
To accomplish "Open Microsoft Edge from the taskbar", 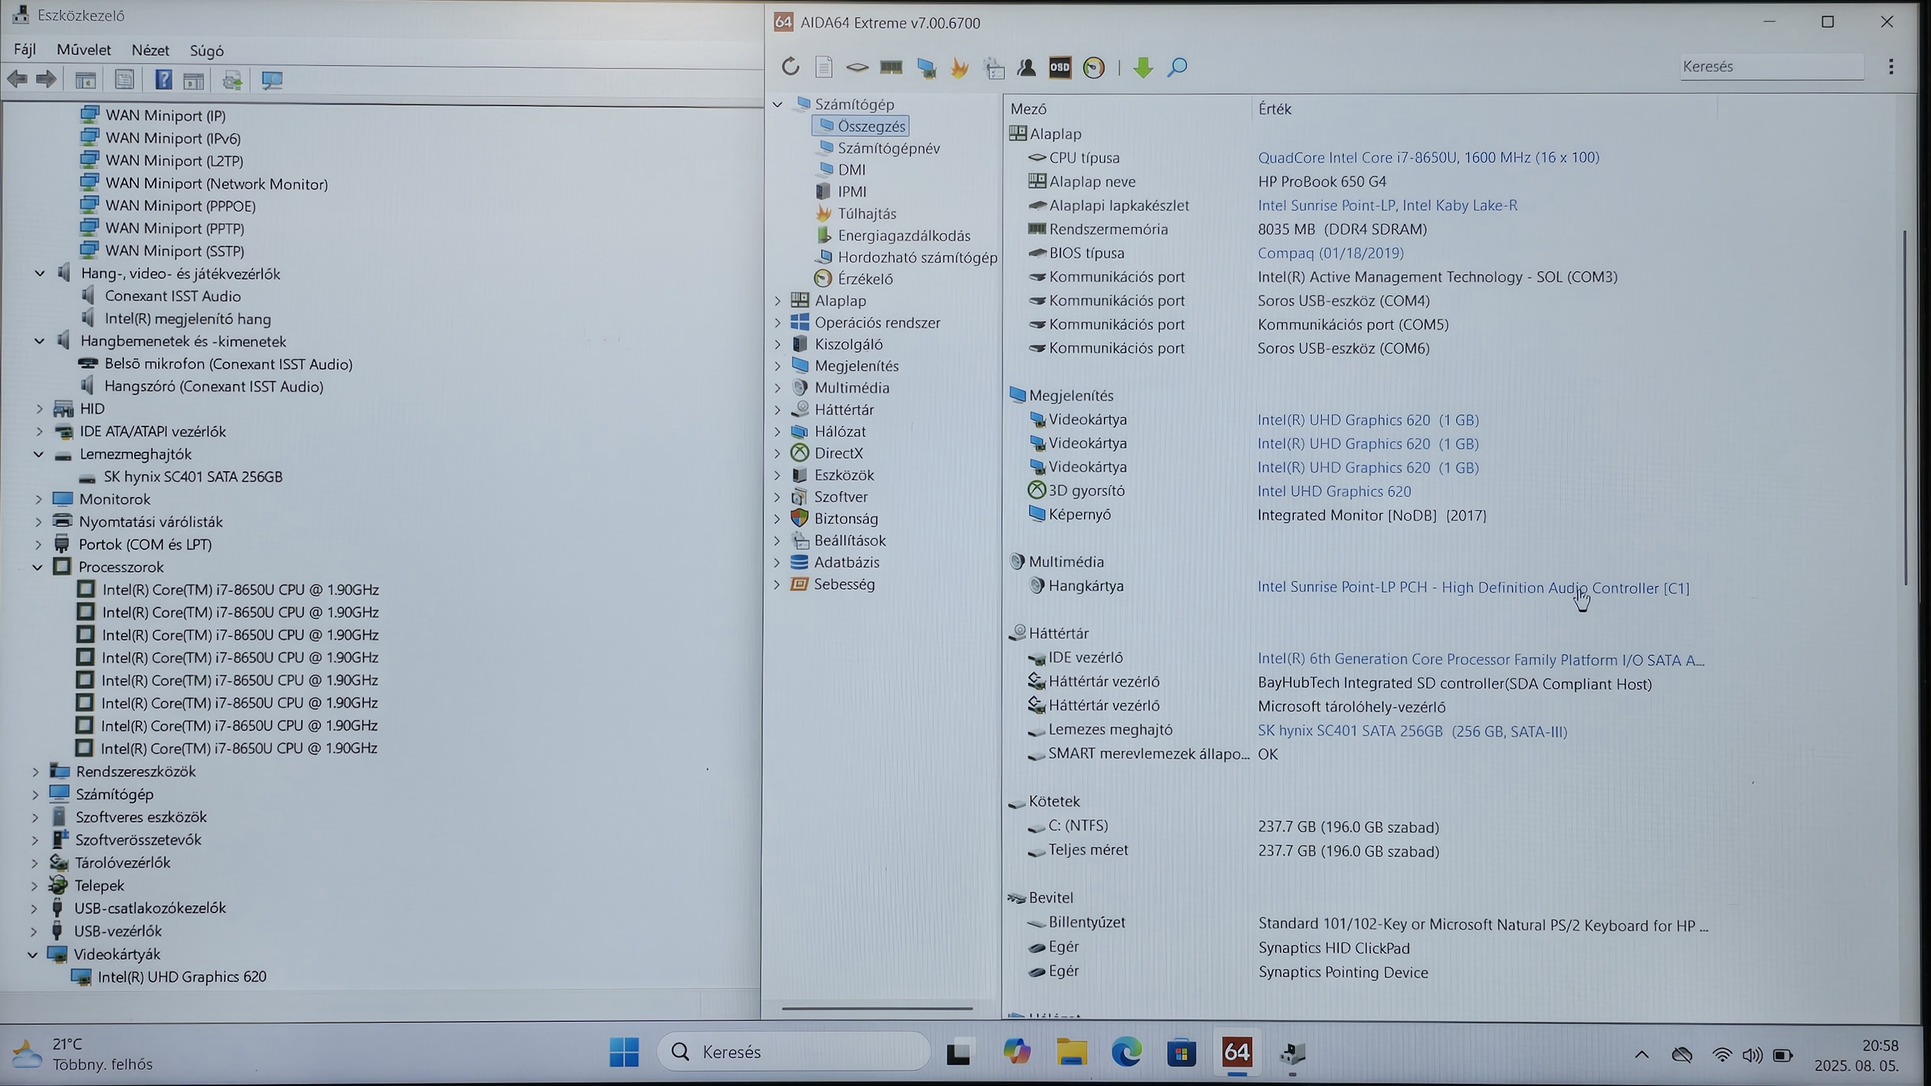I will coord(1126,1052).
